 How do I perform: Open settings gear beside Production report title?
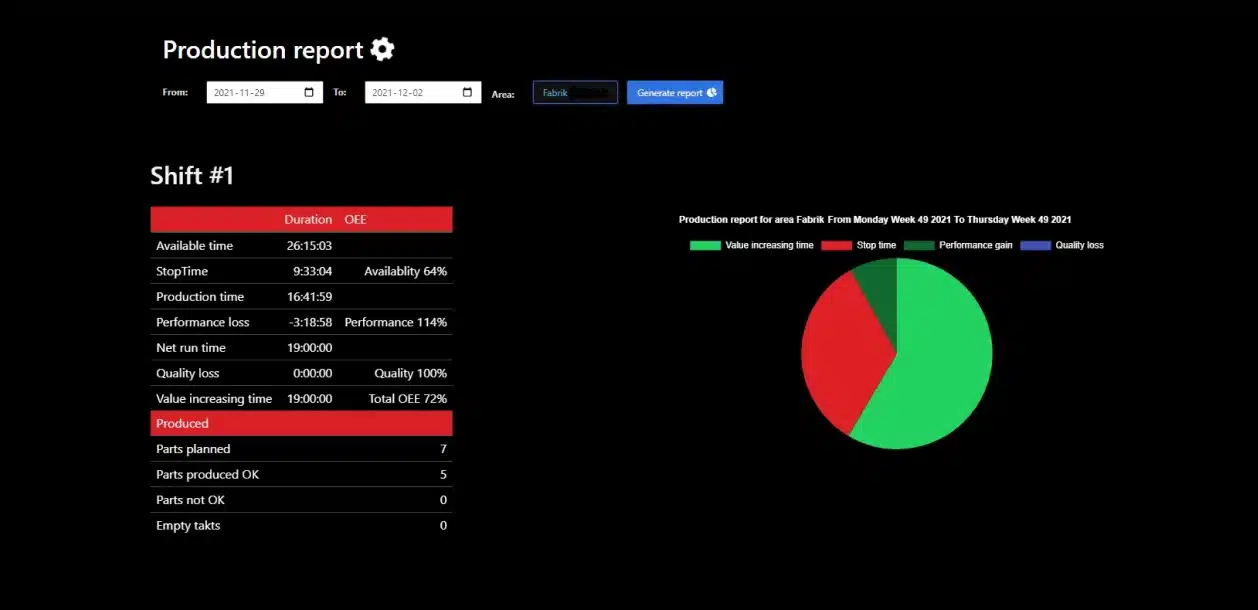(x=382, y=49)
